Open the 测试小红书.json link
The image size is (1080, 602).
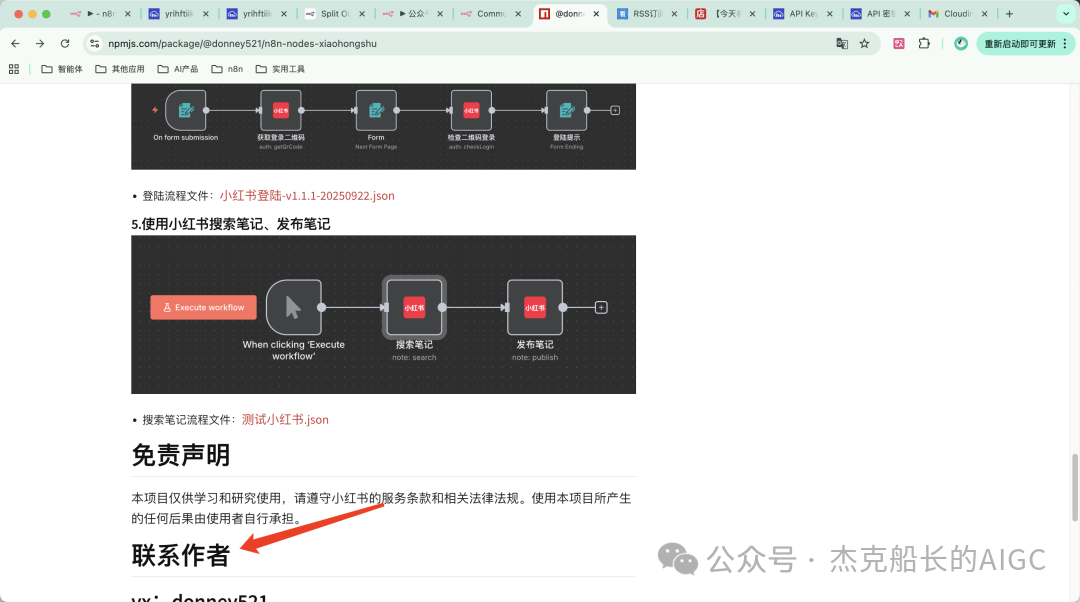pos(285,419)
